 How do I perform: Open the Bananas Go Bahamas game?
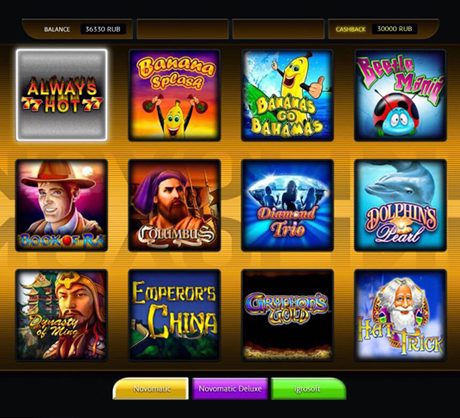[x=287, y=95]
